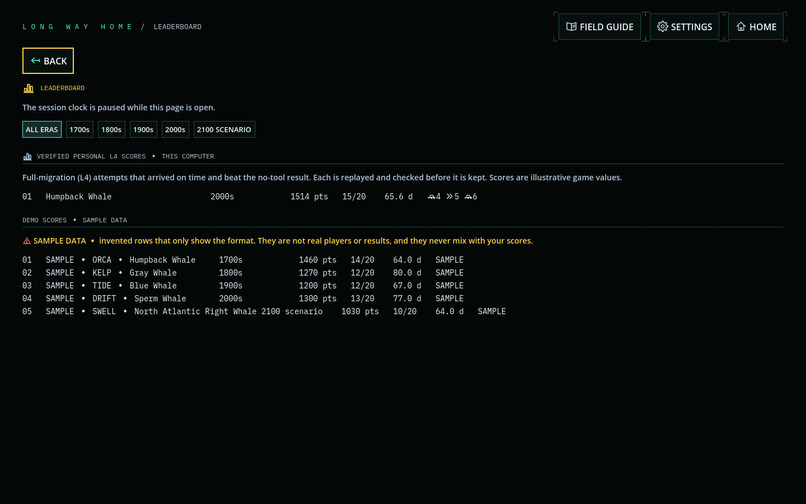
Task: Click the book icon in Field Guide
Action: click(571, 27)
